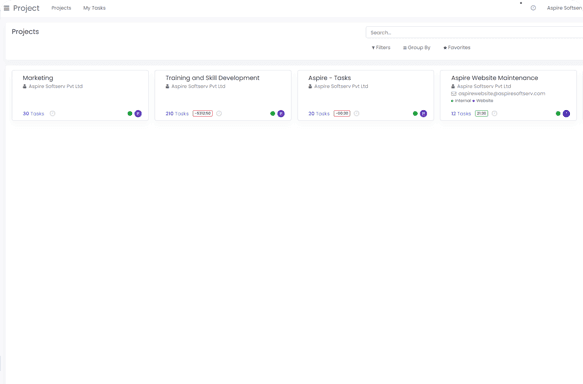Open the Marketing project card title
This screenshot has width=583, height=384.
click(x=38, y=78)
